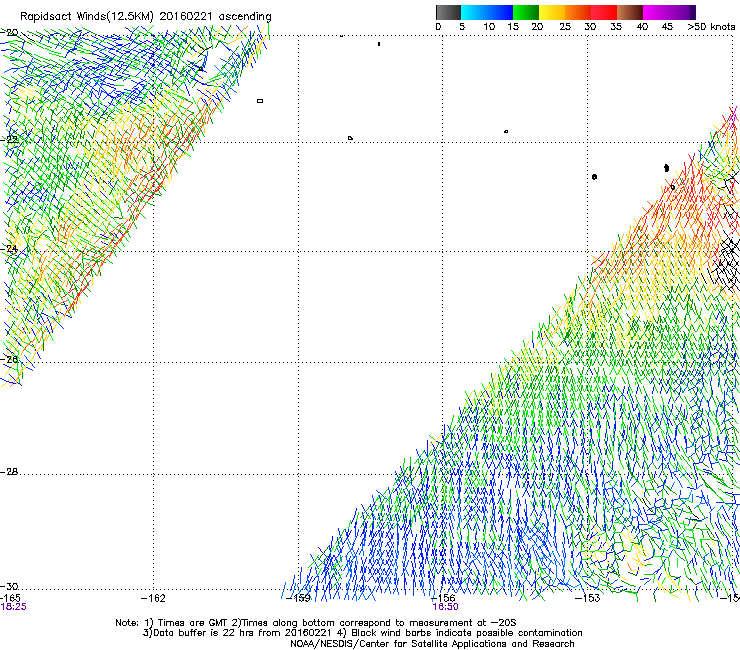Click the '-22' latitude label
This screenshot has height=650, width=740.
click(10, 139)
